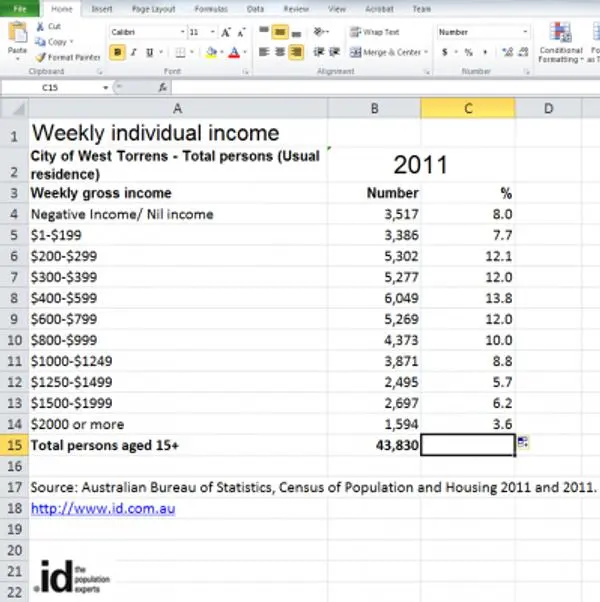This screenshot has width=600, height=602.
Task: Switch to the Page Layout tab
Action: point(154,9)
